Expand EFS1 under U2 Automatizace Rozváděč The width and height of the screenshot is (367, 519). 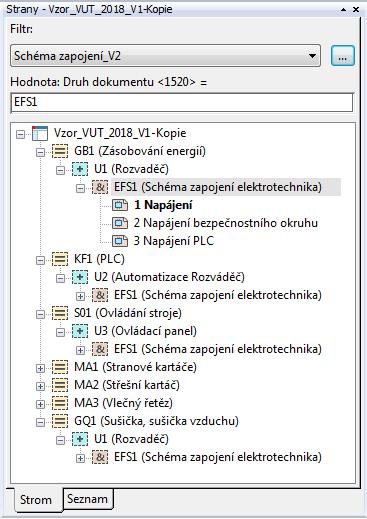[x=80, y=296]
